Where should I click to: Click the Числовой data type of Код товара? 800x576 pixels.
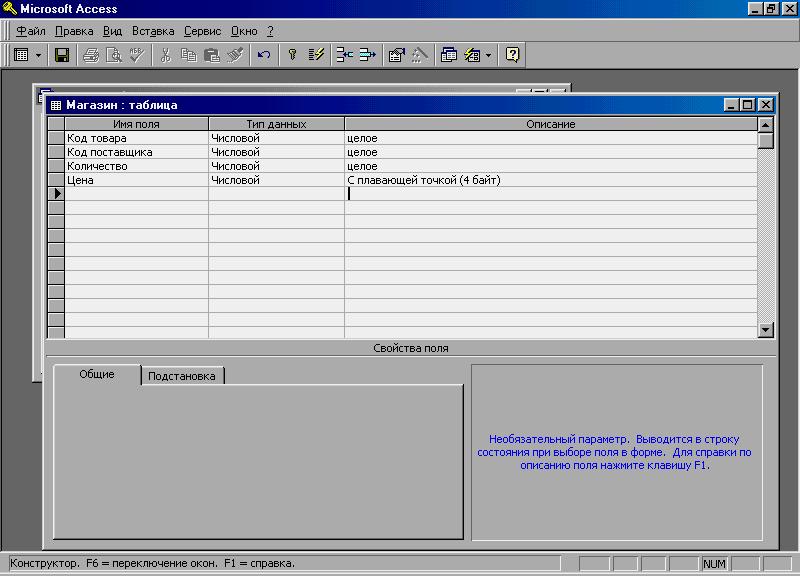coord(276,138)
